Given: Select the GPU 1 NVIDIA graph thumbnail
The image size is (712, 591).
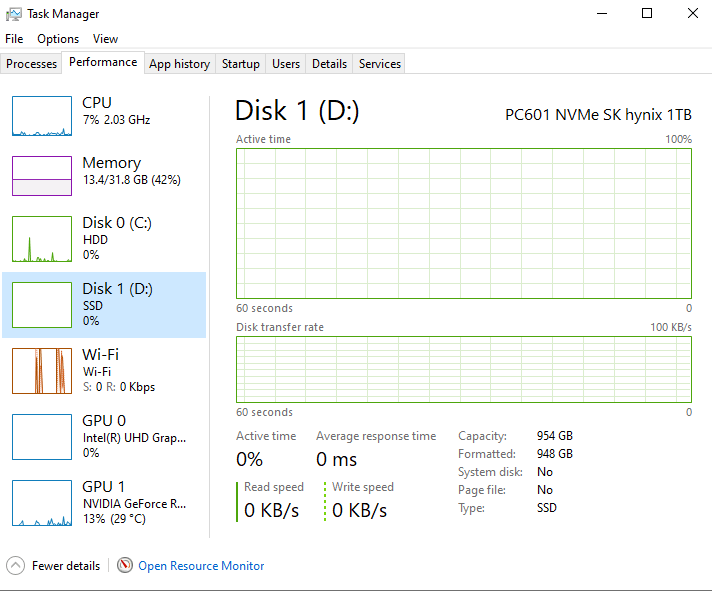Looking at the screenshot, I should click(42, 502).
